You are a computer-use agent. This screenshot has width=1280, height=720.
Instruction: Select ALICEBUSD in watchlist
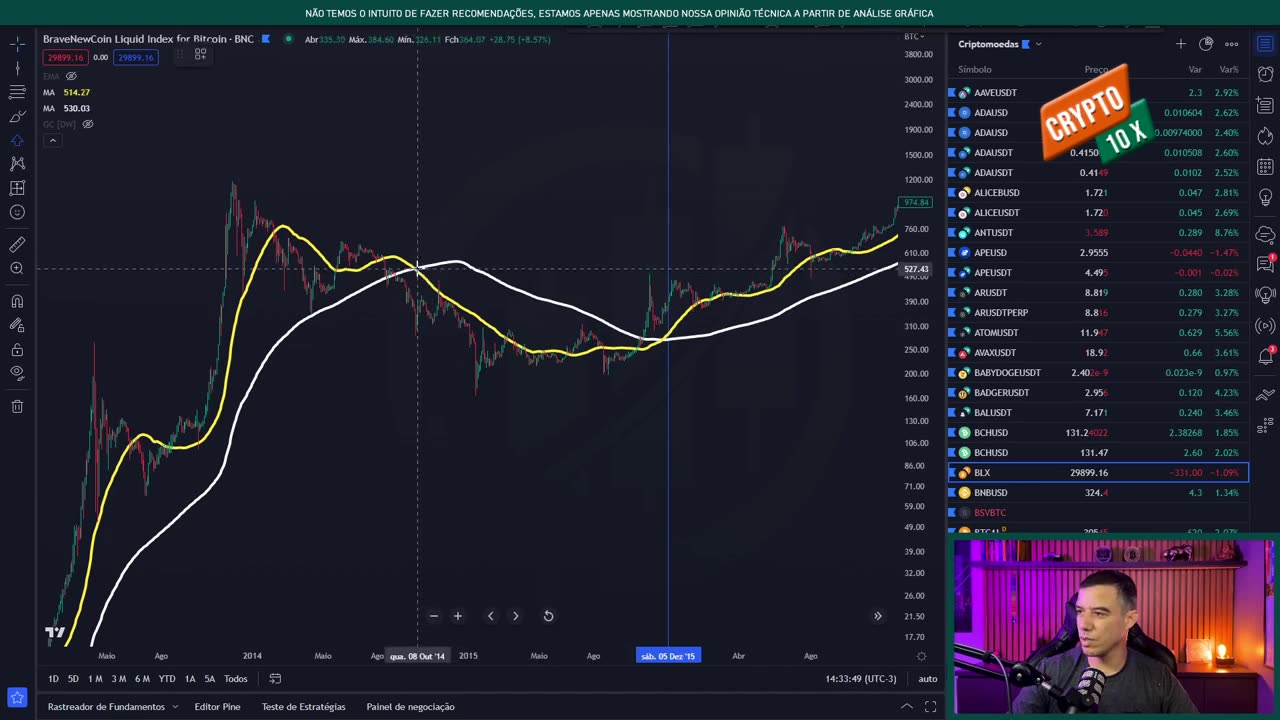[1098, 193]
